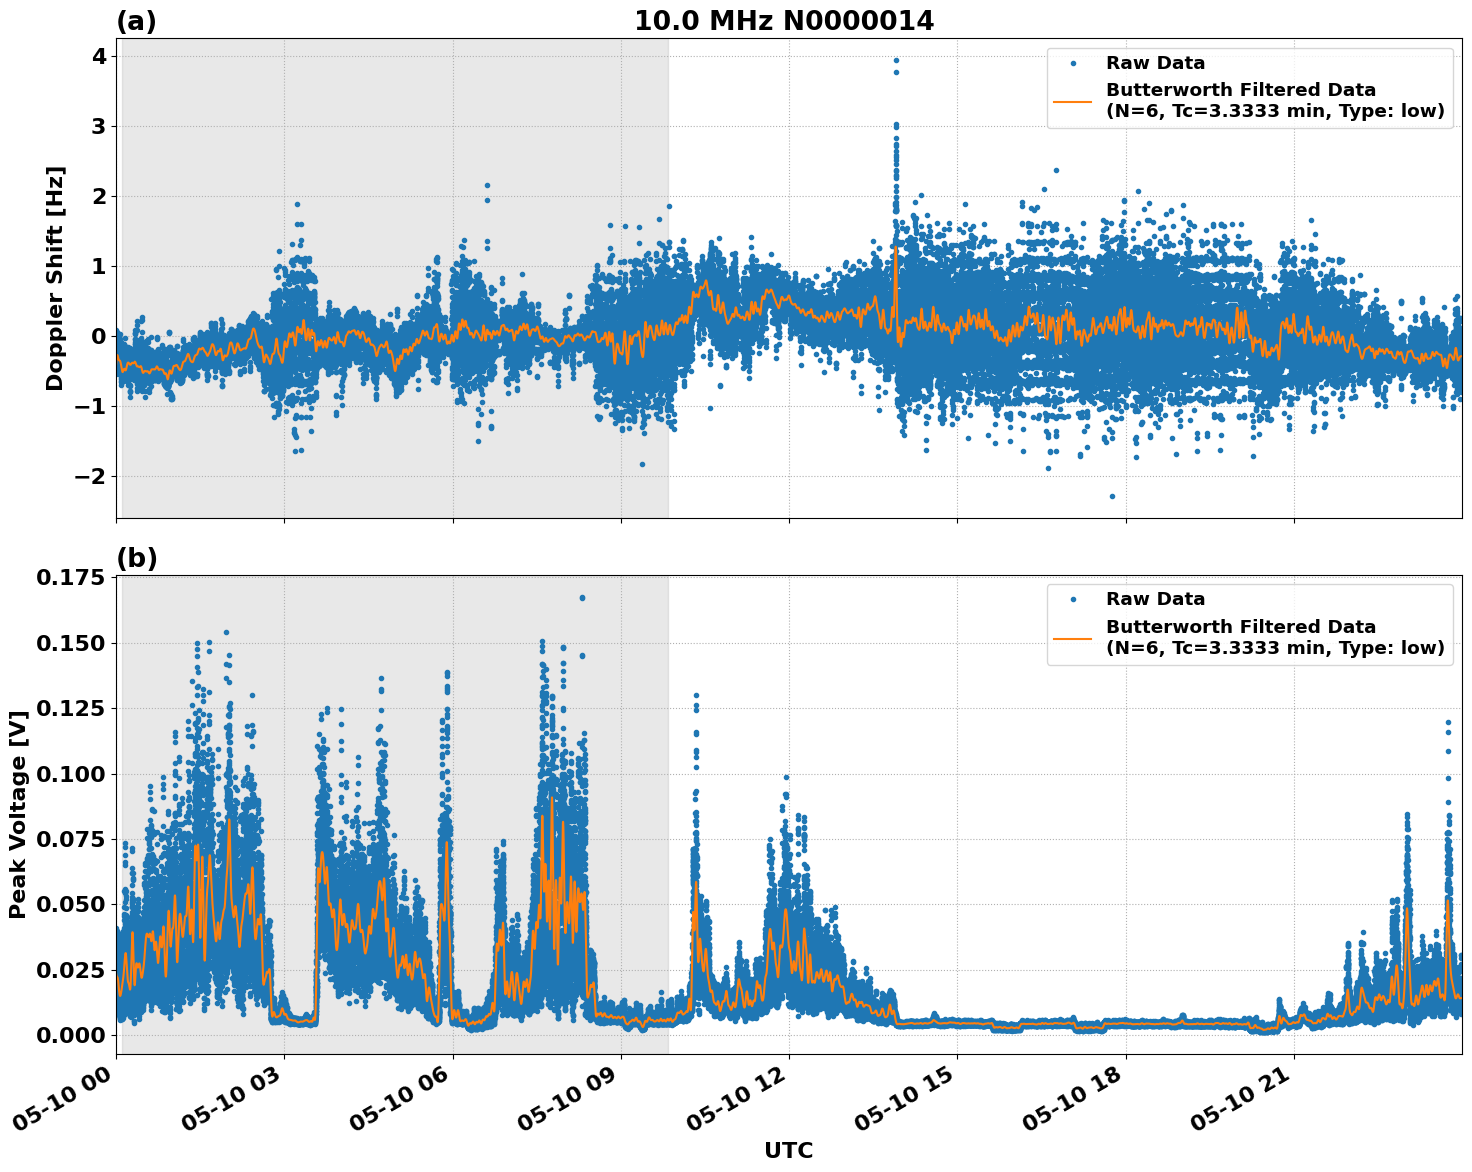Toggle Butterworth Filtered Data entry in panel (b) legend
The height and width of the screenshot is (1172, 1472).
(1240, 628)
